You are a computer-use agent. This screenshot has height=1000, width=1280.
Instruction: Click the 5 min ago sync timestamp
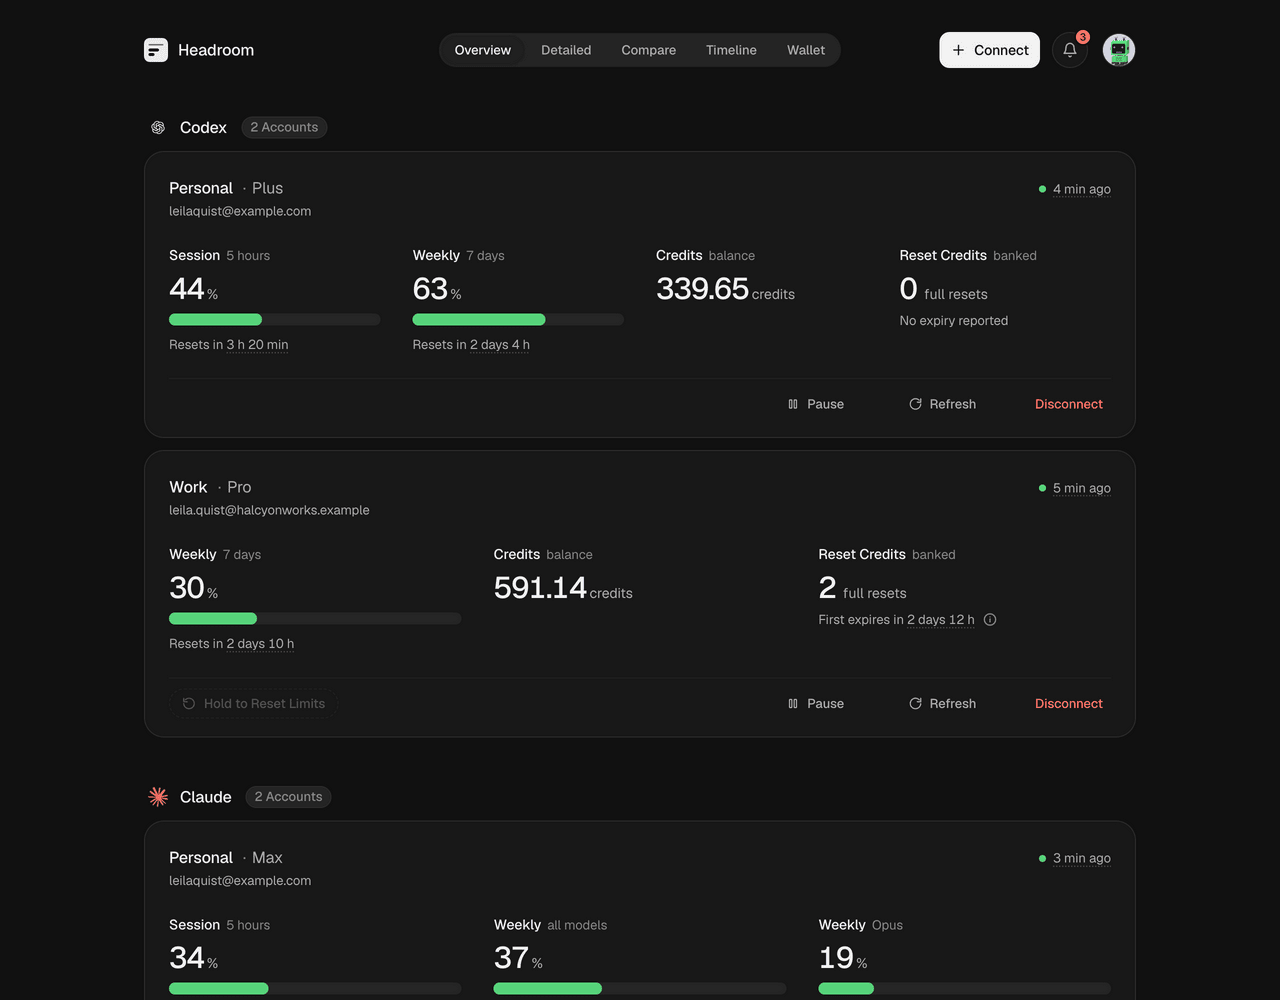1082,488
